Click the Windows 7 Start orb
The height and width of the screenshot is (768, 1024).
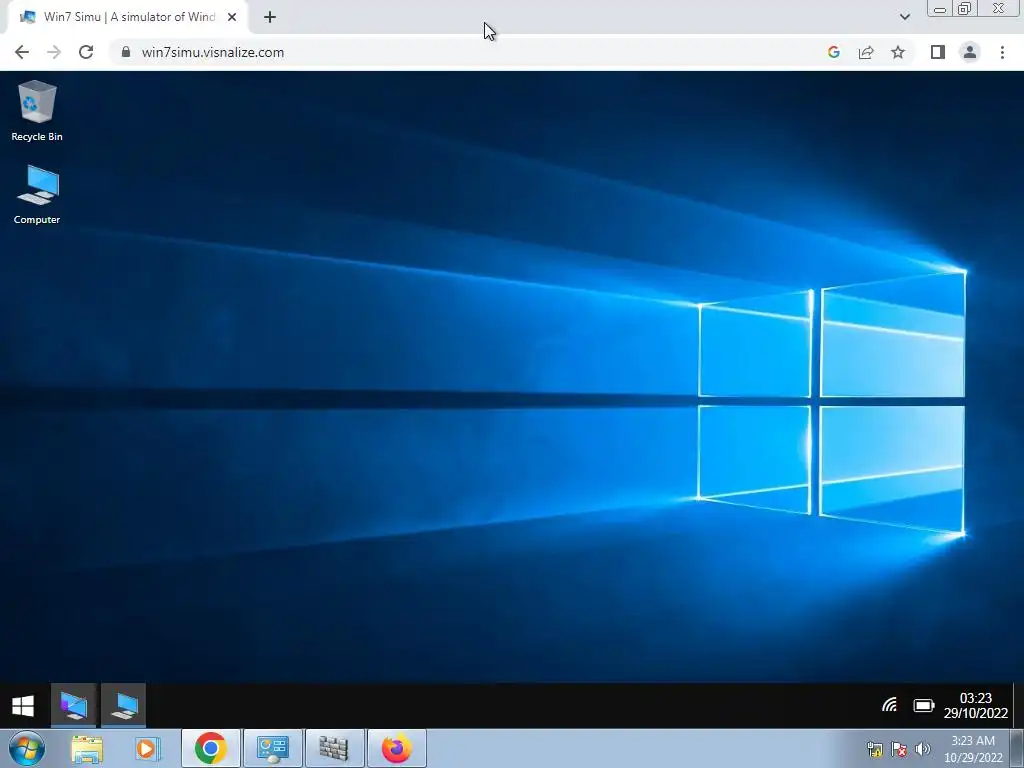(27, 748)
